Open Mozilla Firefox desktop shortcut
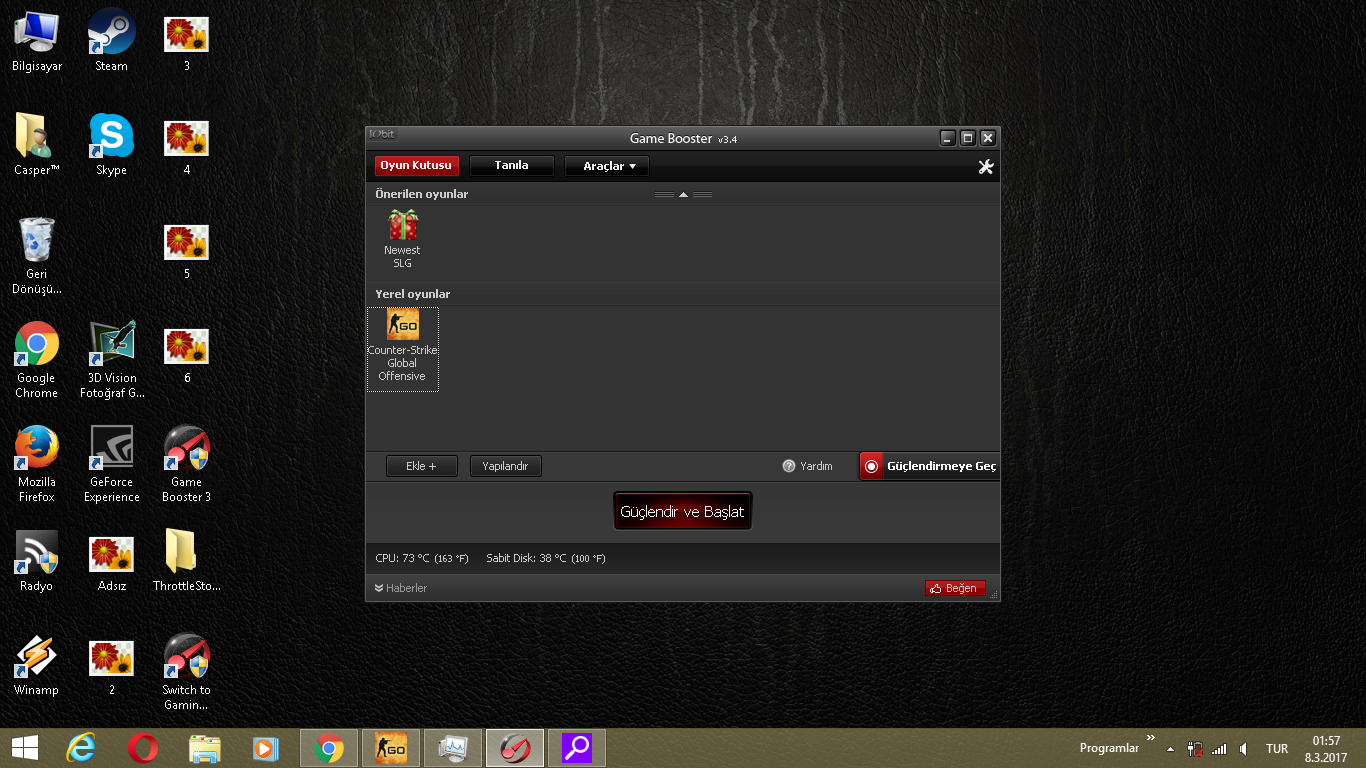The image size is (1366, 768). coord(37,464)
